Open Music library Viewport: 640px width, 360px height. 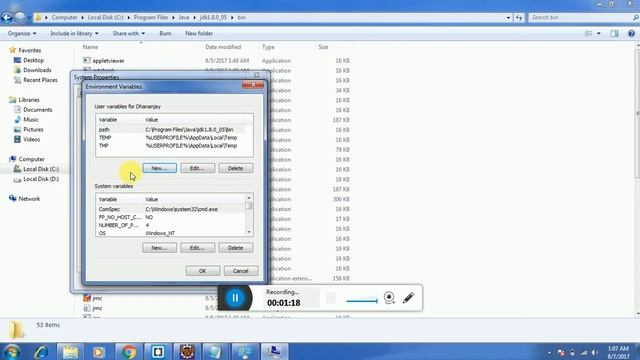pyautogui.click(x=31, y=120)
